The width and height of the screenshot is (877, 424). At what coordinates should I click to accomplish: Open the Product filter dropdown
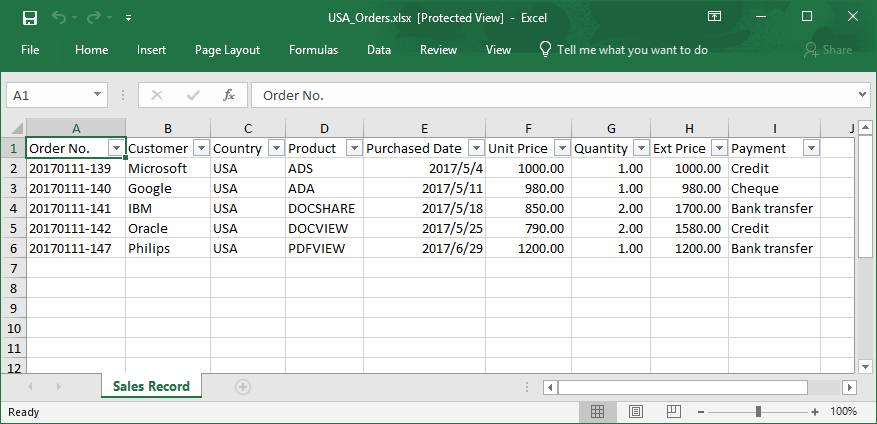click(355, 148)
